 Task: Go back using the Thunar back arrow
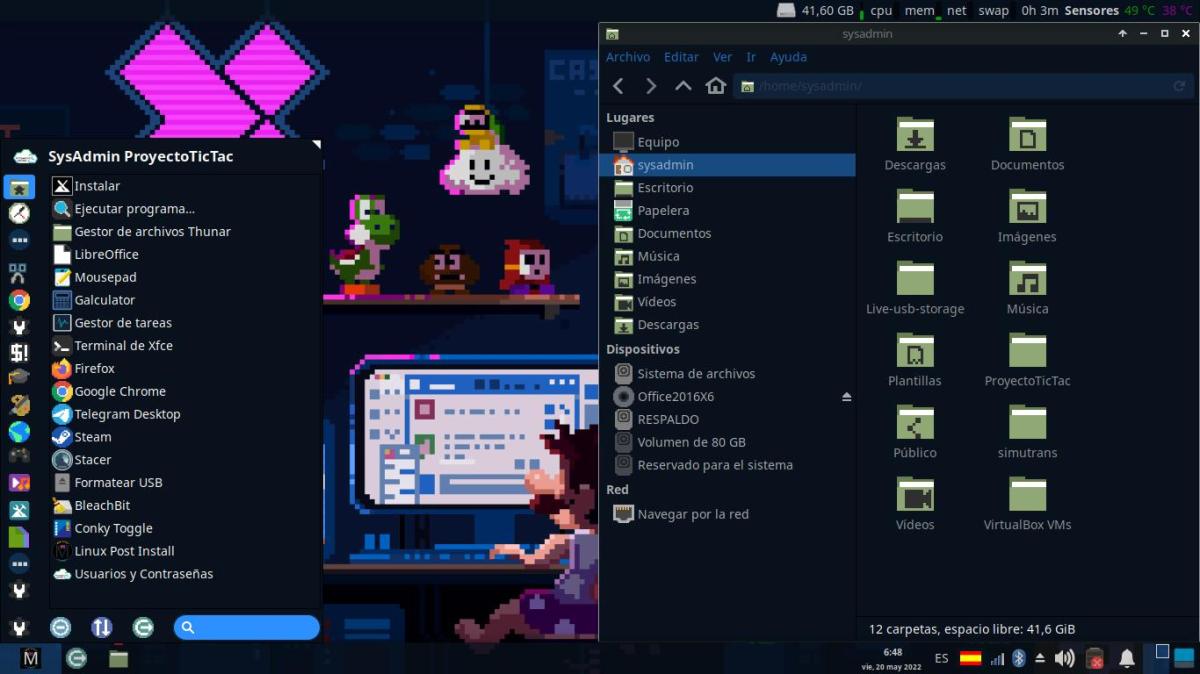(618, 86)
